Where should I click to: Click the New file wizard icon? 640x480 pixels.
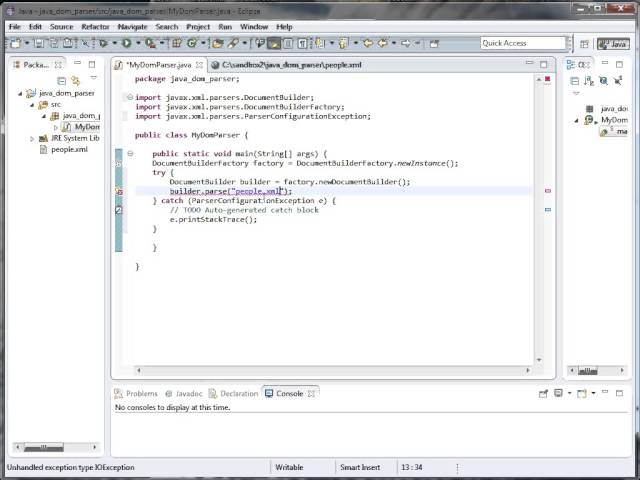tap(15, 43)
